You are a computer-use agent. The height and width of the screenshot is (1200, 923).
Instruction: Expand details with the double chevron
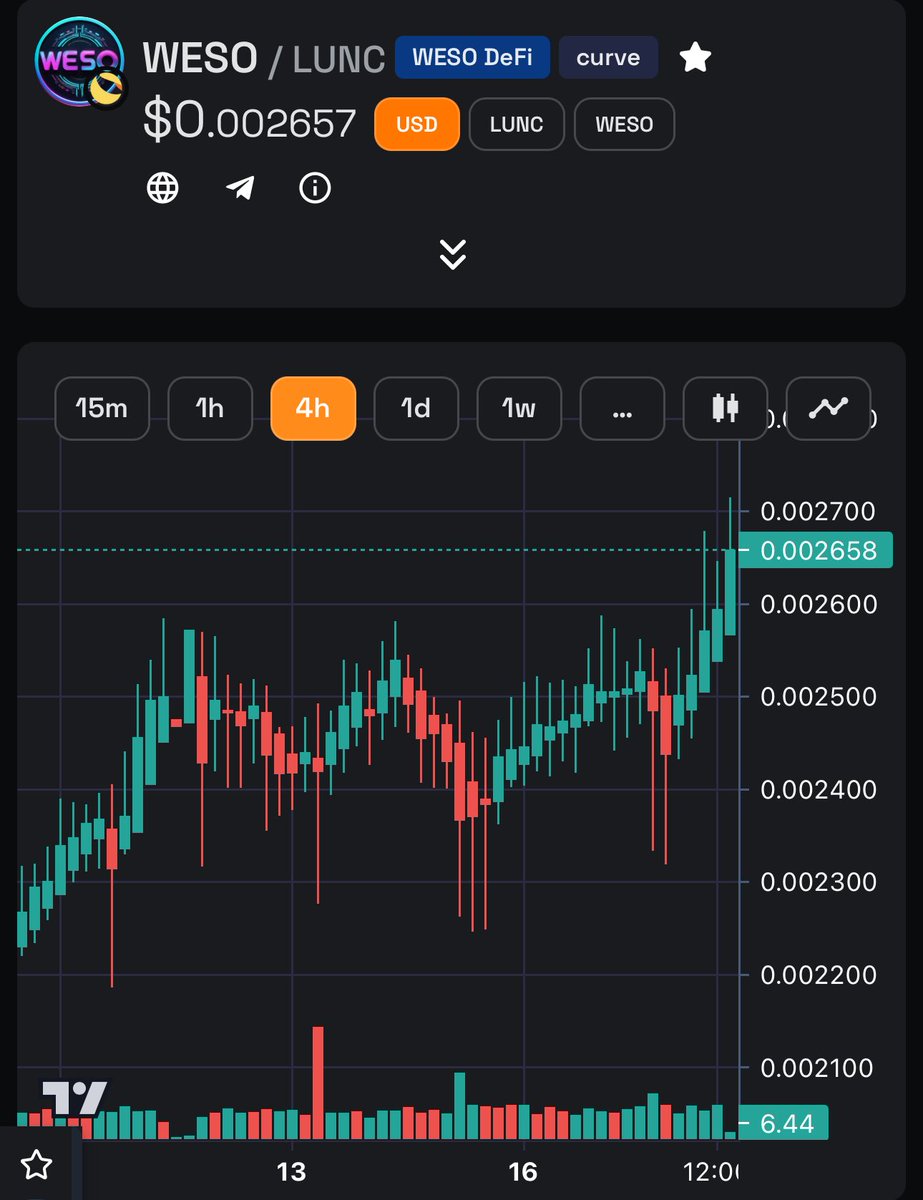click(x=453, y=254)
